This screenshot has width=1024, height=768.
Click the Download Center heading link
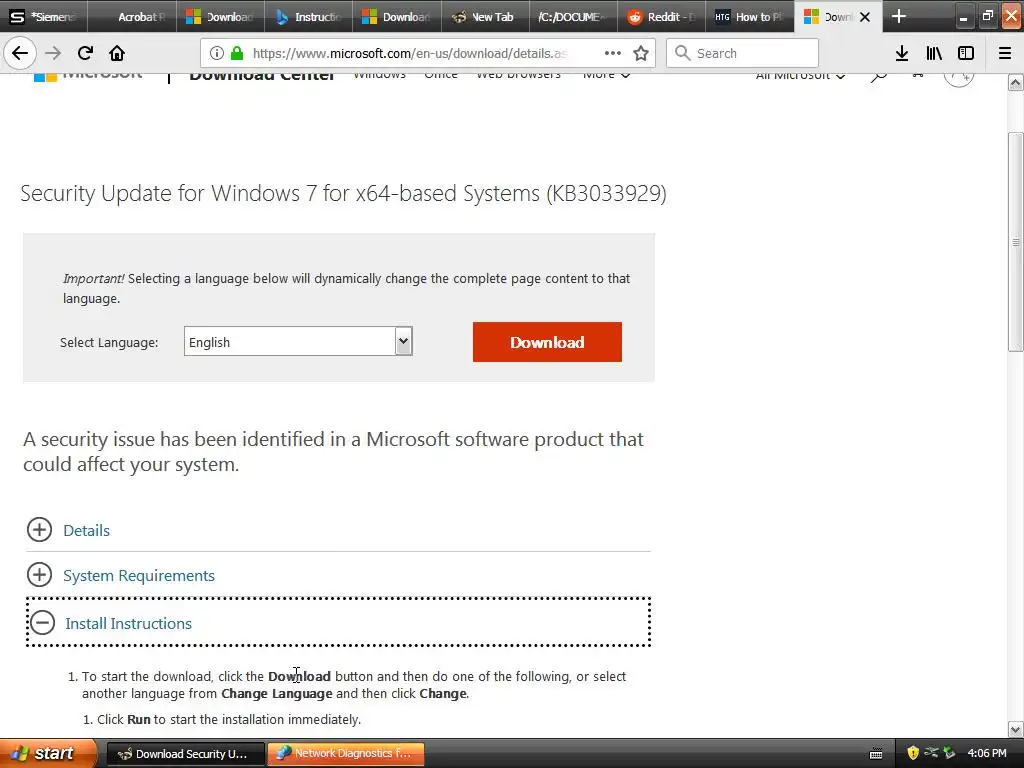(x=262, y=77)
